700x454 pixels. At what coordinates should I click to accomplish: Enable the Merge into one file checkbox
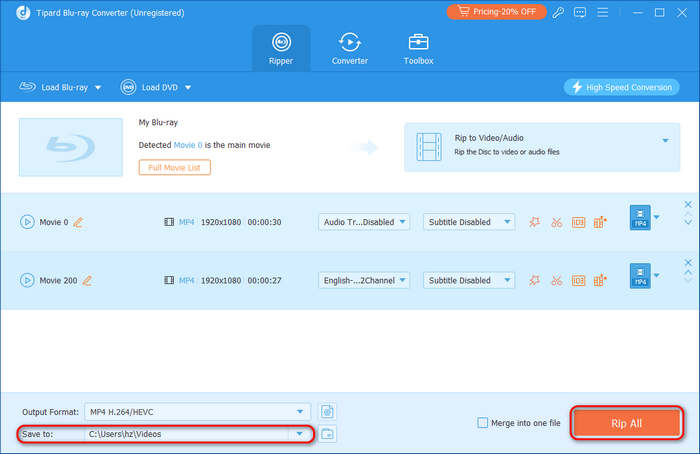pos(484,423)
